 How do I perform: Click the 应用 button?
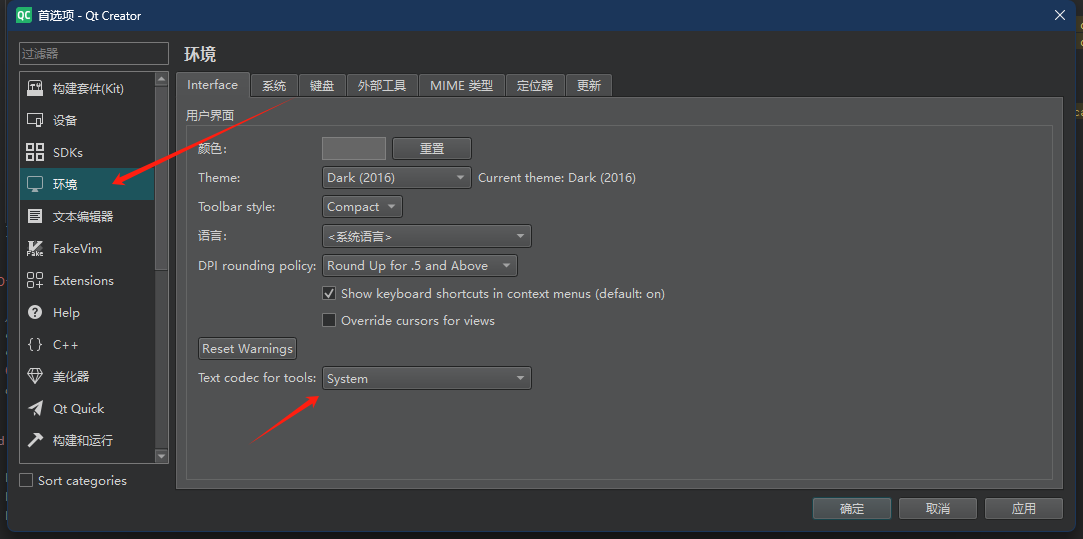(x=1024, y=509)
